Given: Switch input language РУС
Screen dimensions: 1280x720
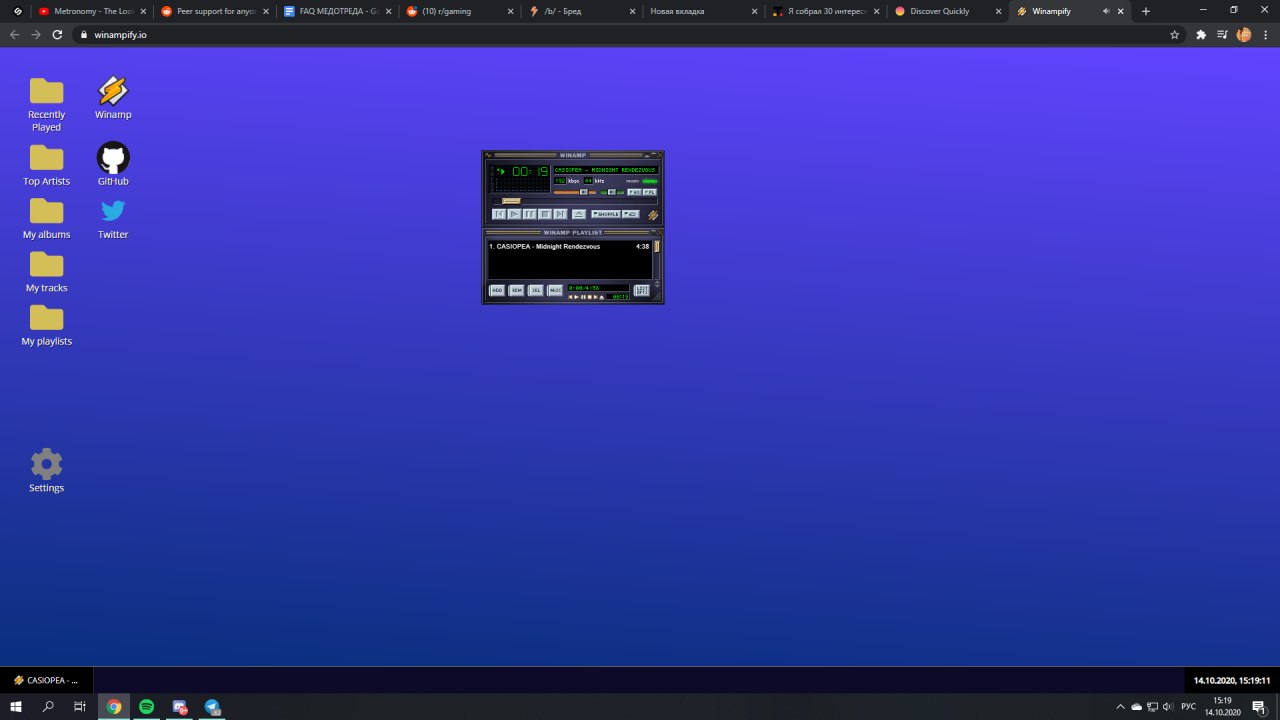Looking at the screenshot, I should 1188,706.
